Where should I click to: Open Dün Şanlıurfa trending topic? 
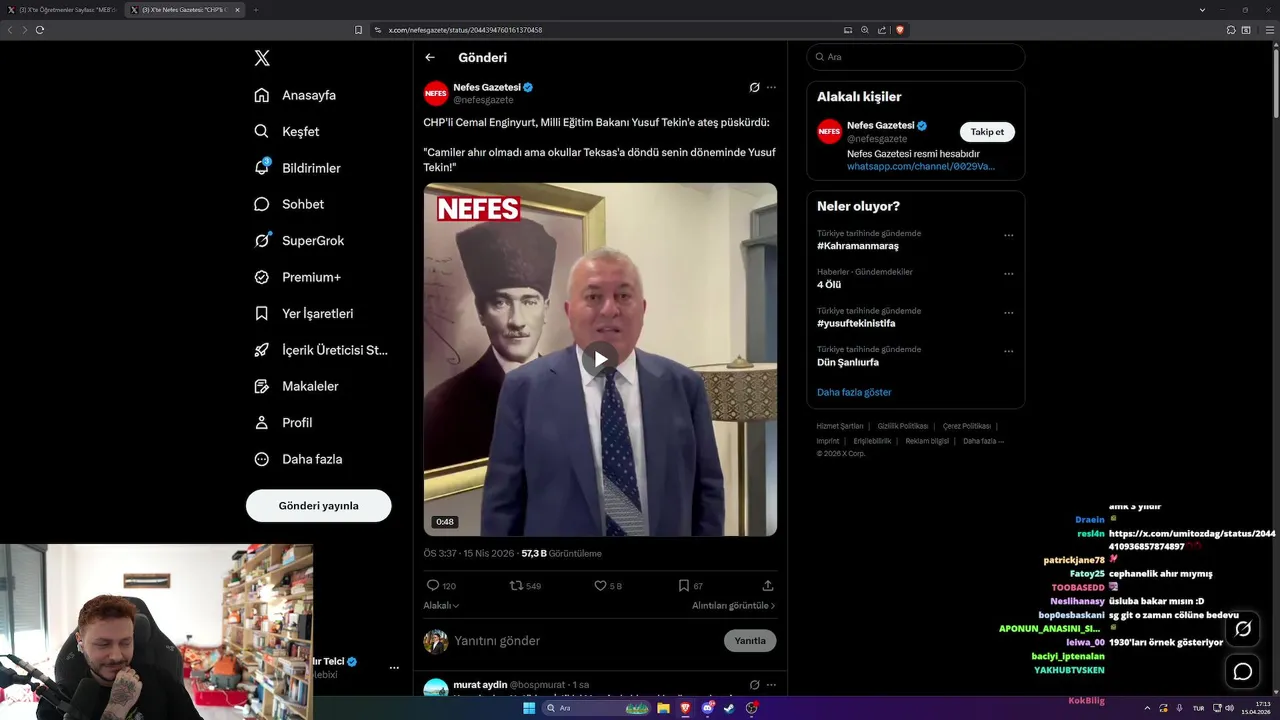(x=848, y=362)
